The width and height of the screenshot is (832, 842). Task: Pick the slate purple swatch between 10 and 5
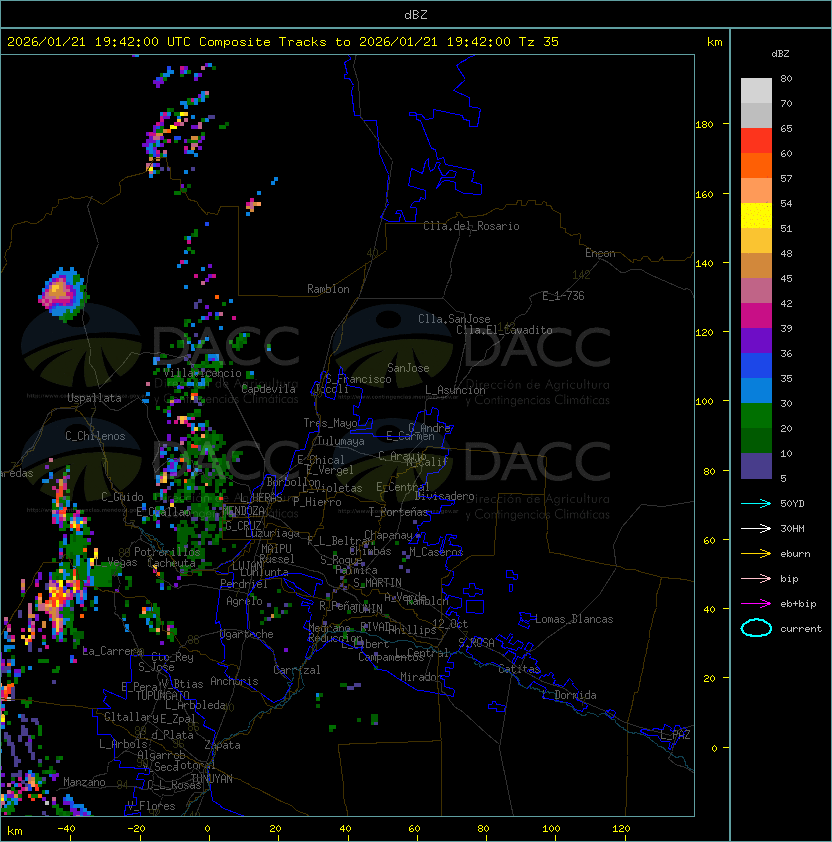click(756, 466)
